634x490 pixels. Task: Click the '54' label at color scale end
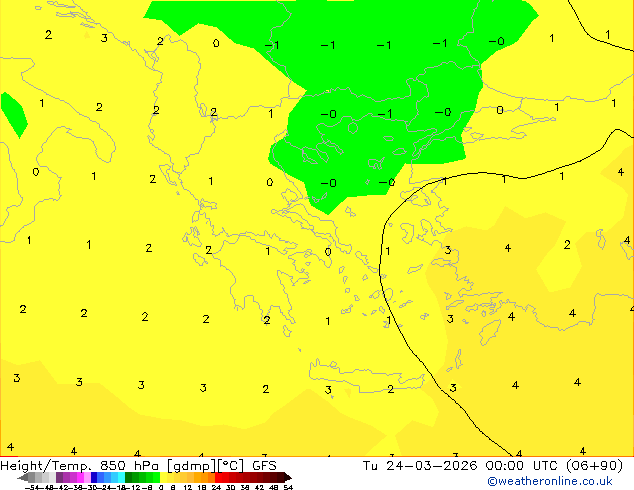288,487
